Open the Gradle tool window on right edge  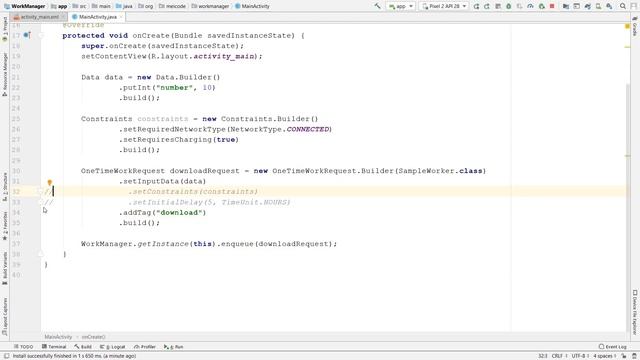tap(635, 26)
